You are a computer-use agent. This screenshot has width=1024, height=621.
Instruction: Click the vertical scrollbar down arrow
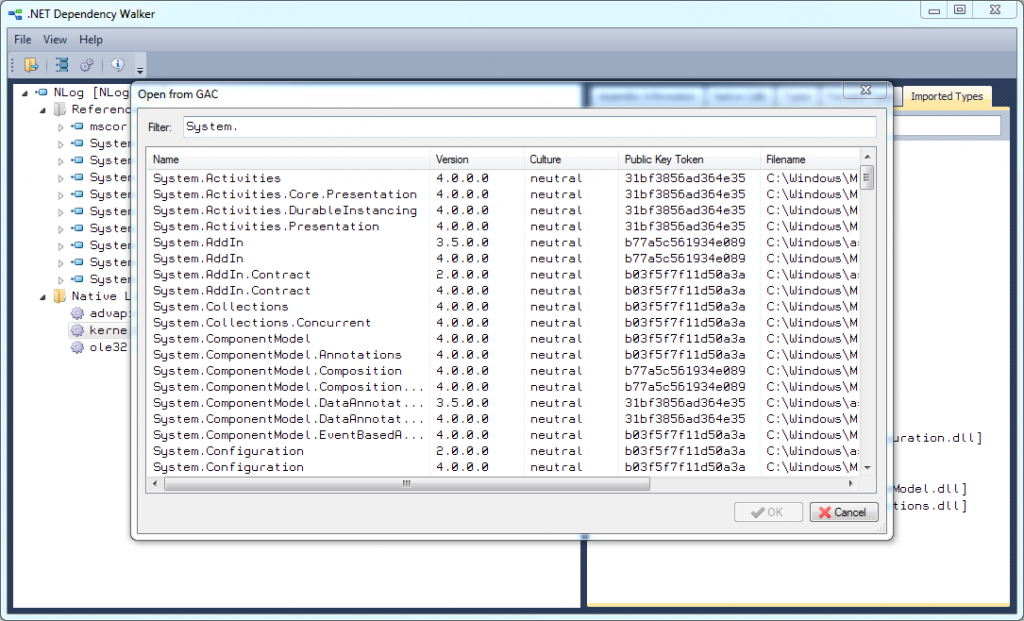click(867, 468)
